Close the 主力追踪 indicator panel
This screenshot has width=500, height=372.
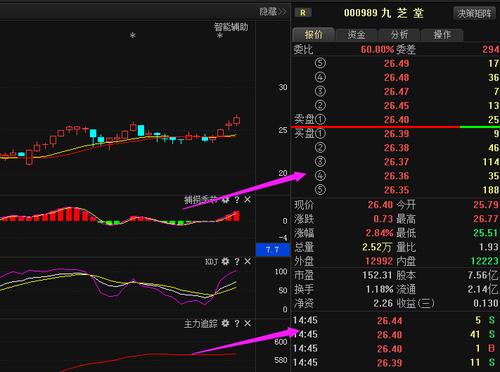247,323
